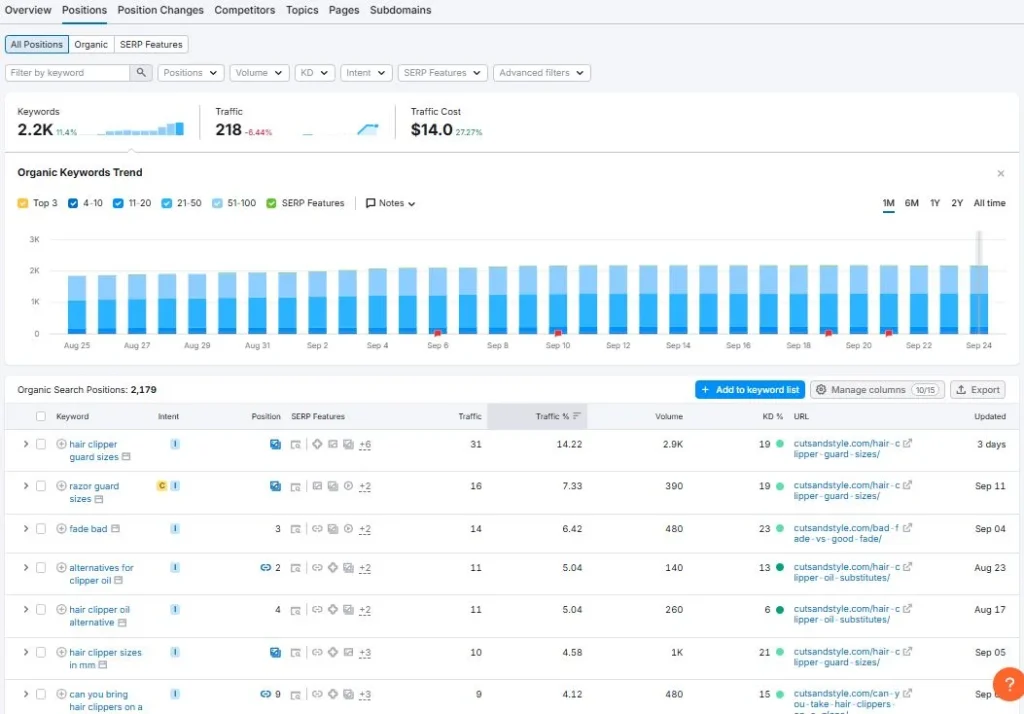Click the Sep 24 bar in the trend chart

click(978, 300)
